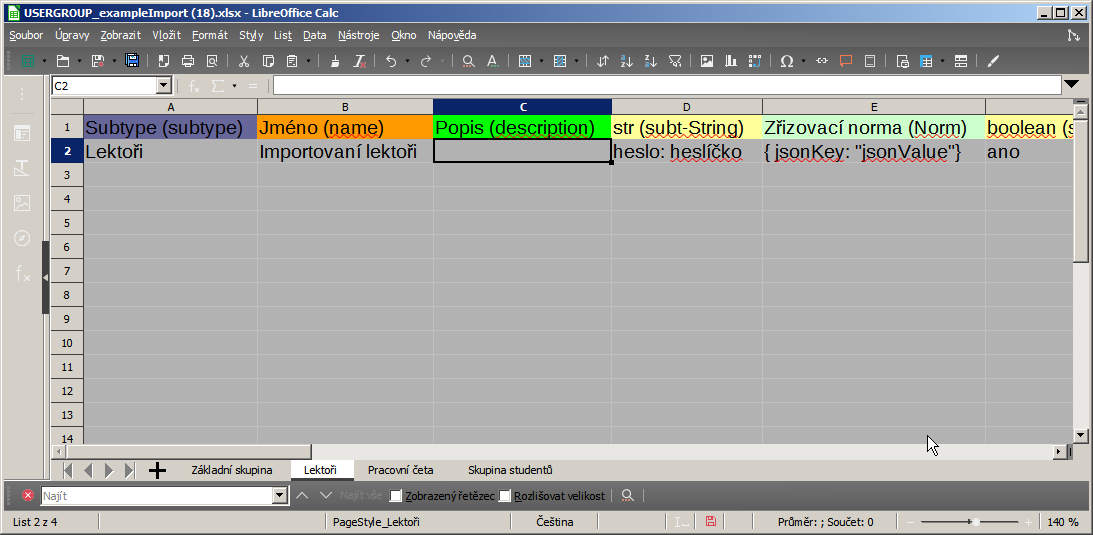Click the Print icon in toolbar

187,61
